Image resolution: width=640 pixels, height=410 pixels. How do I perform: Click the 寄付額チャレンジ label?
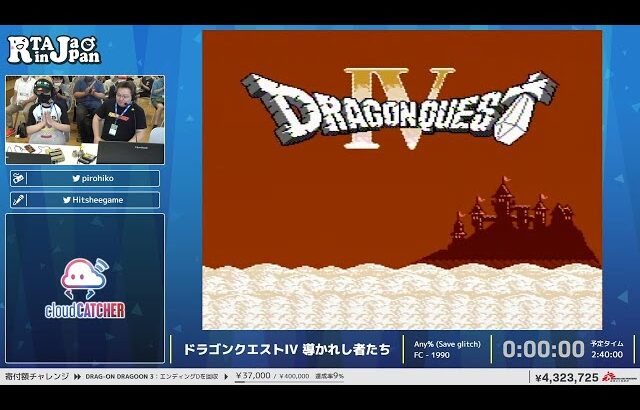36,376
